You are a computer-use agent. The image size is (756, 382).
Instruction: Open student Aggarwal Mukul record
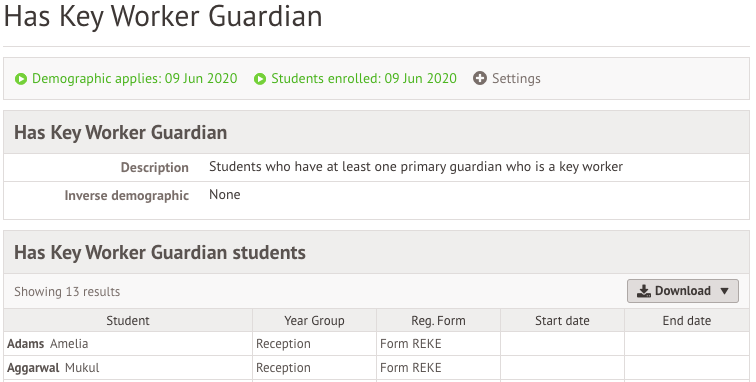point(53,368)
